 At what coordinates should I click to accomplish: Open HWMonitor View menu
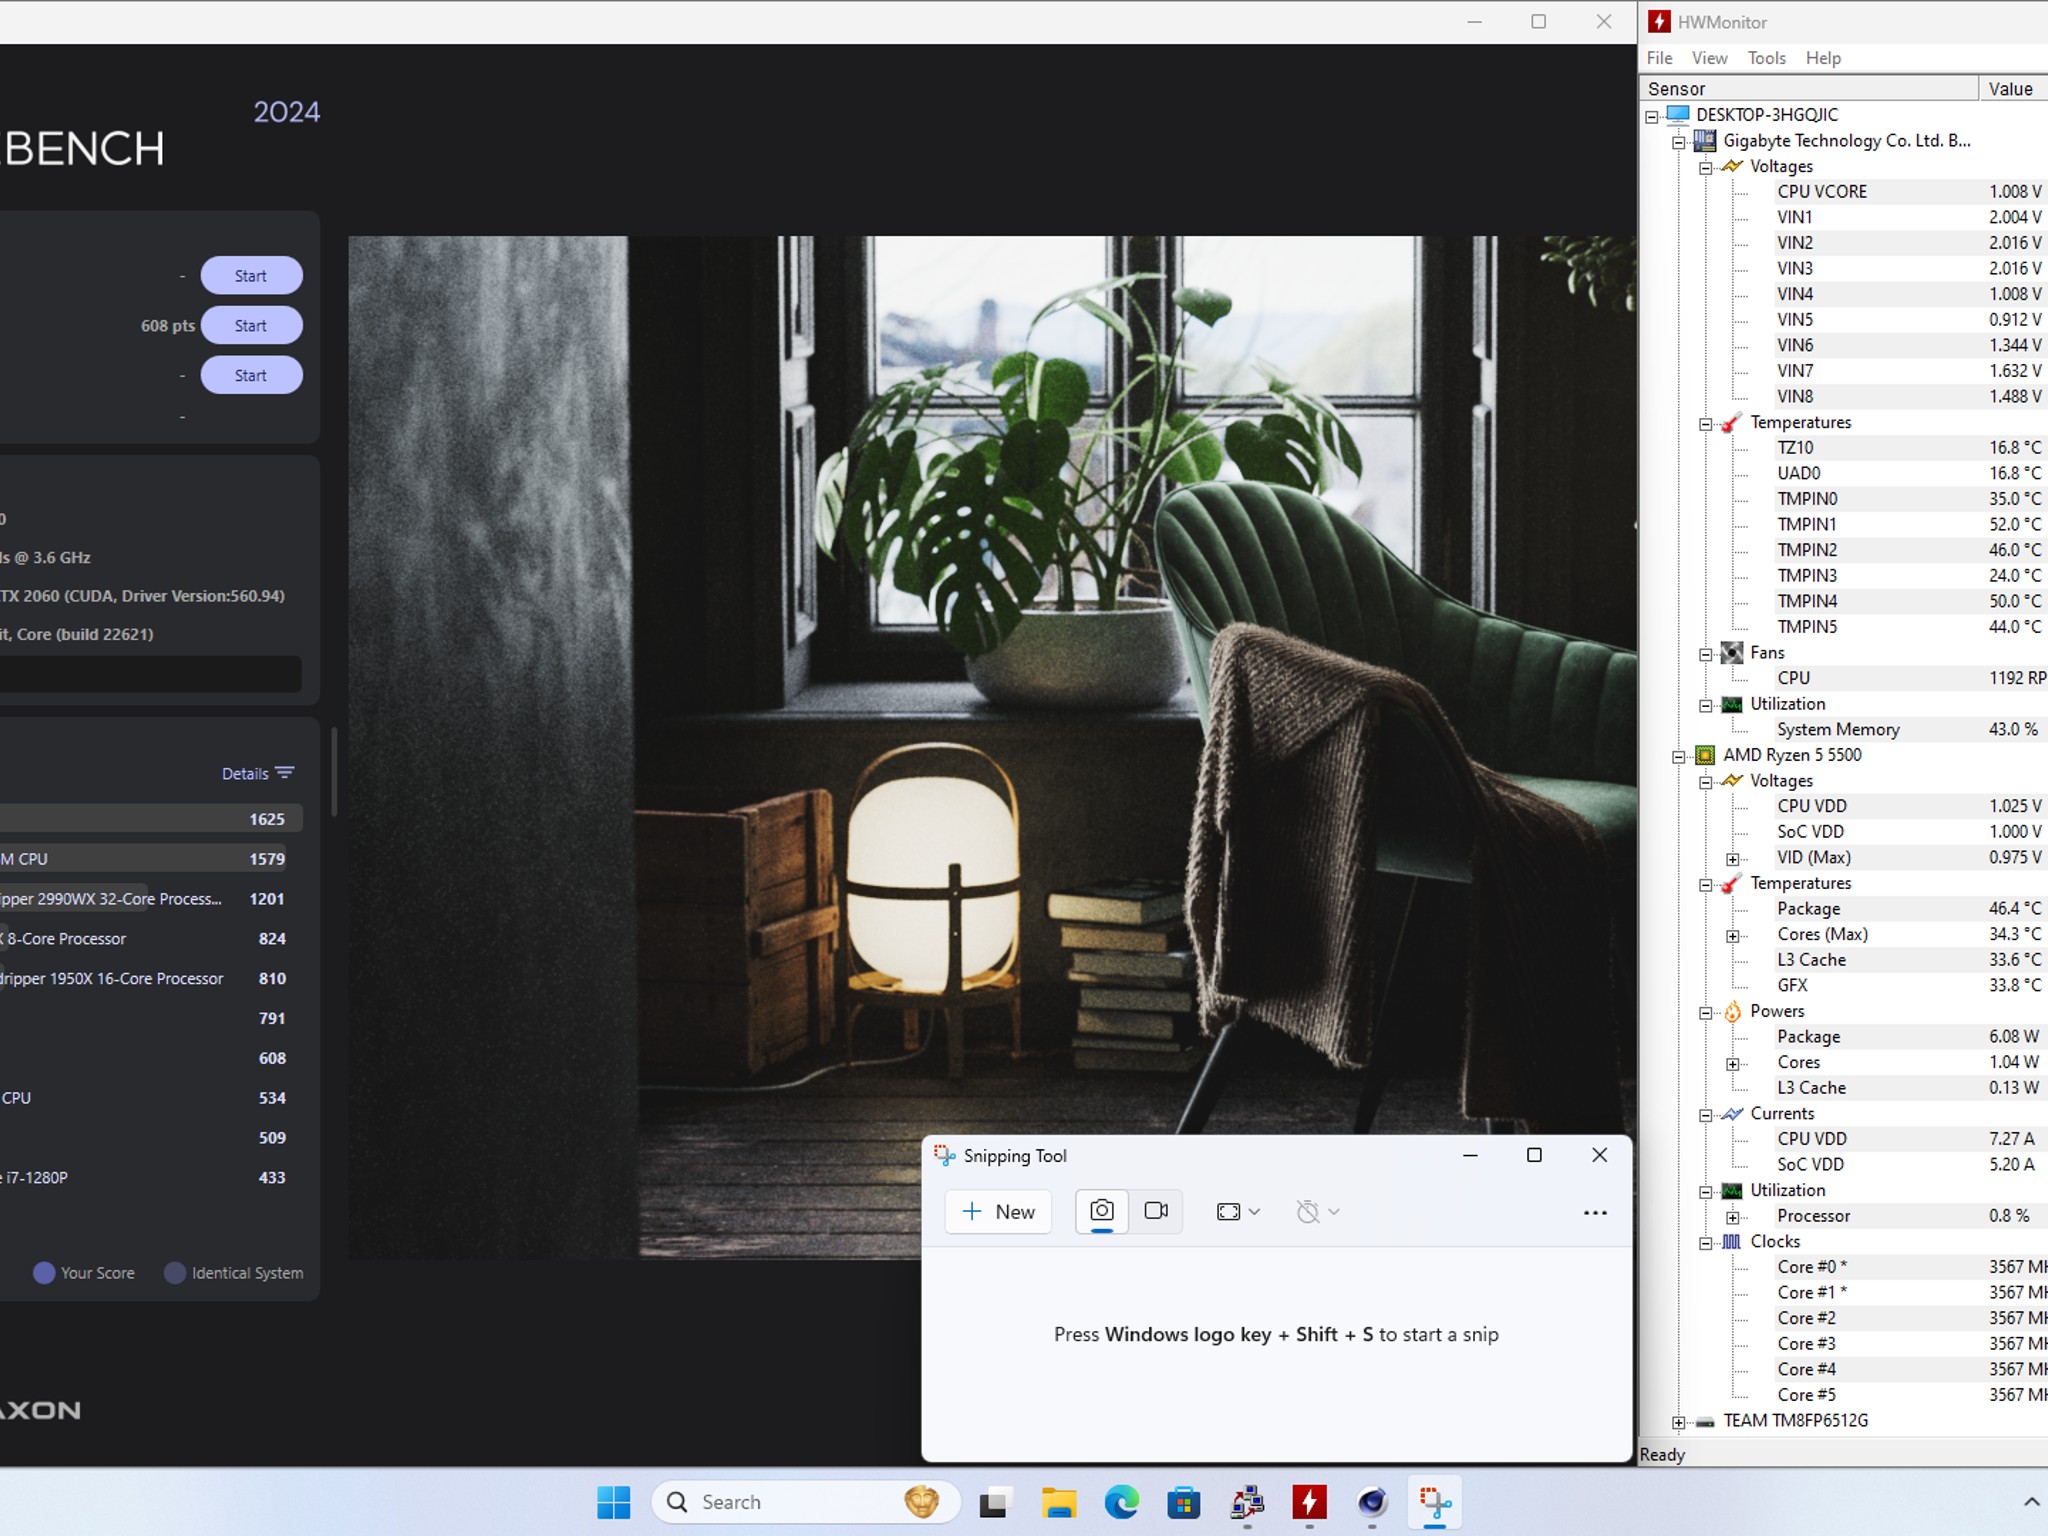1709,58
